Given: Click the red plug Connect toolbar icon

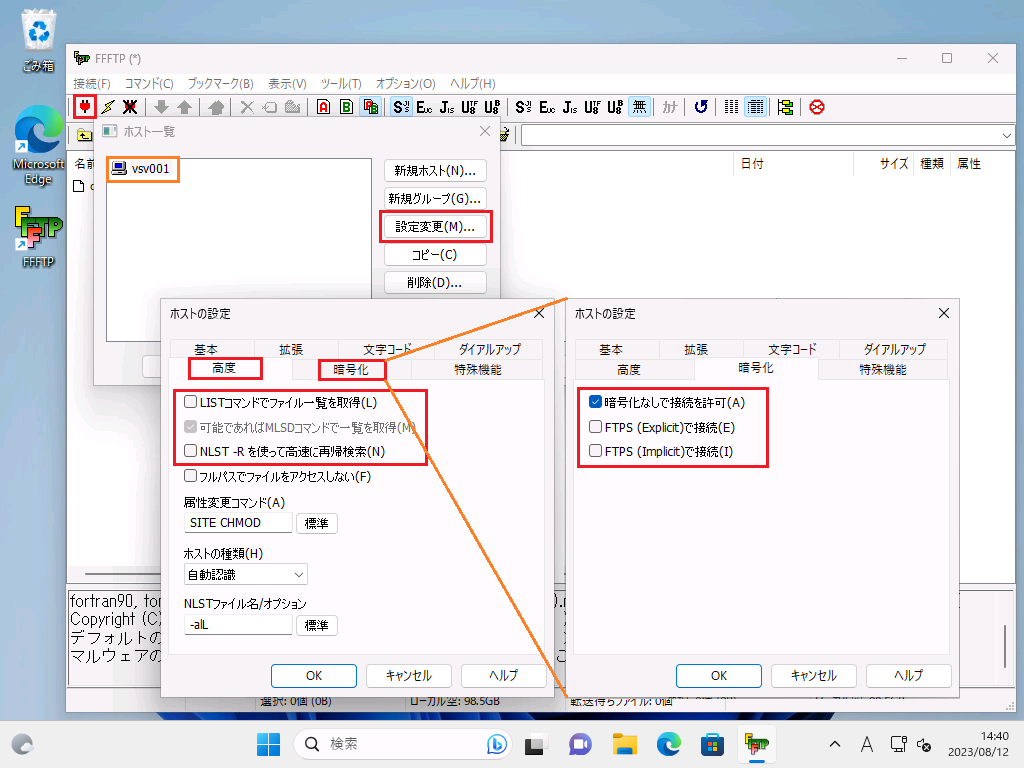Looking at the screenshot, I should click(x=85, y=107).
